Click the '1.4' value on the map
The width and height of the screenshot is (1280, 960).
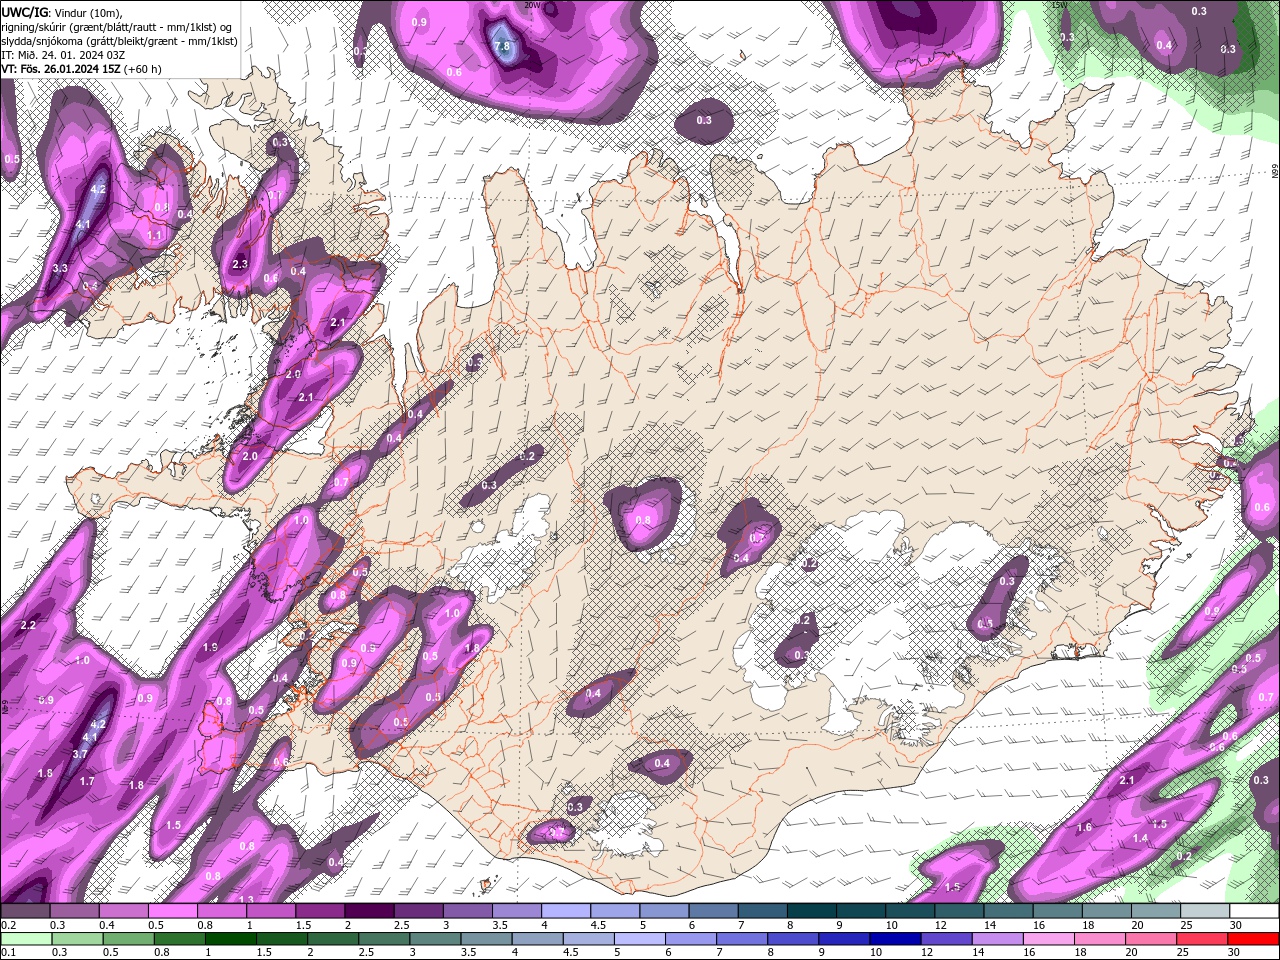click(x=1140, y=839)
